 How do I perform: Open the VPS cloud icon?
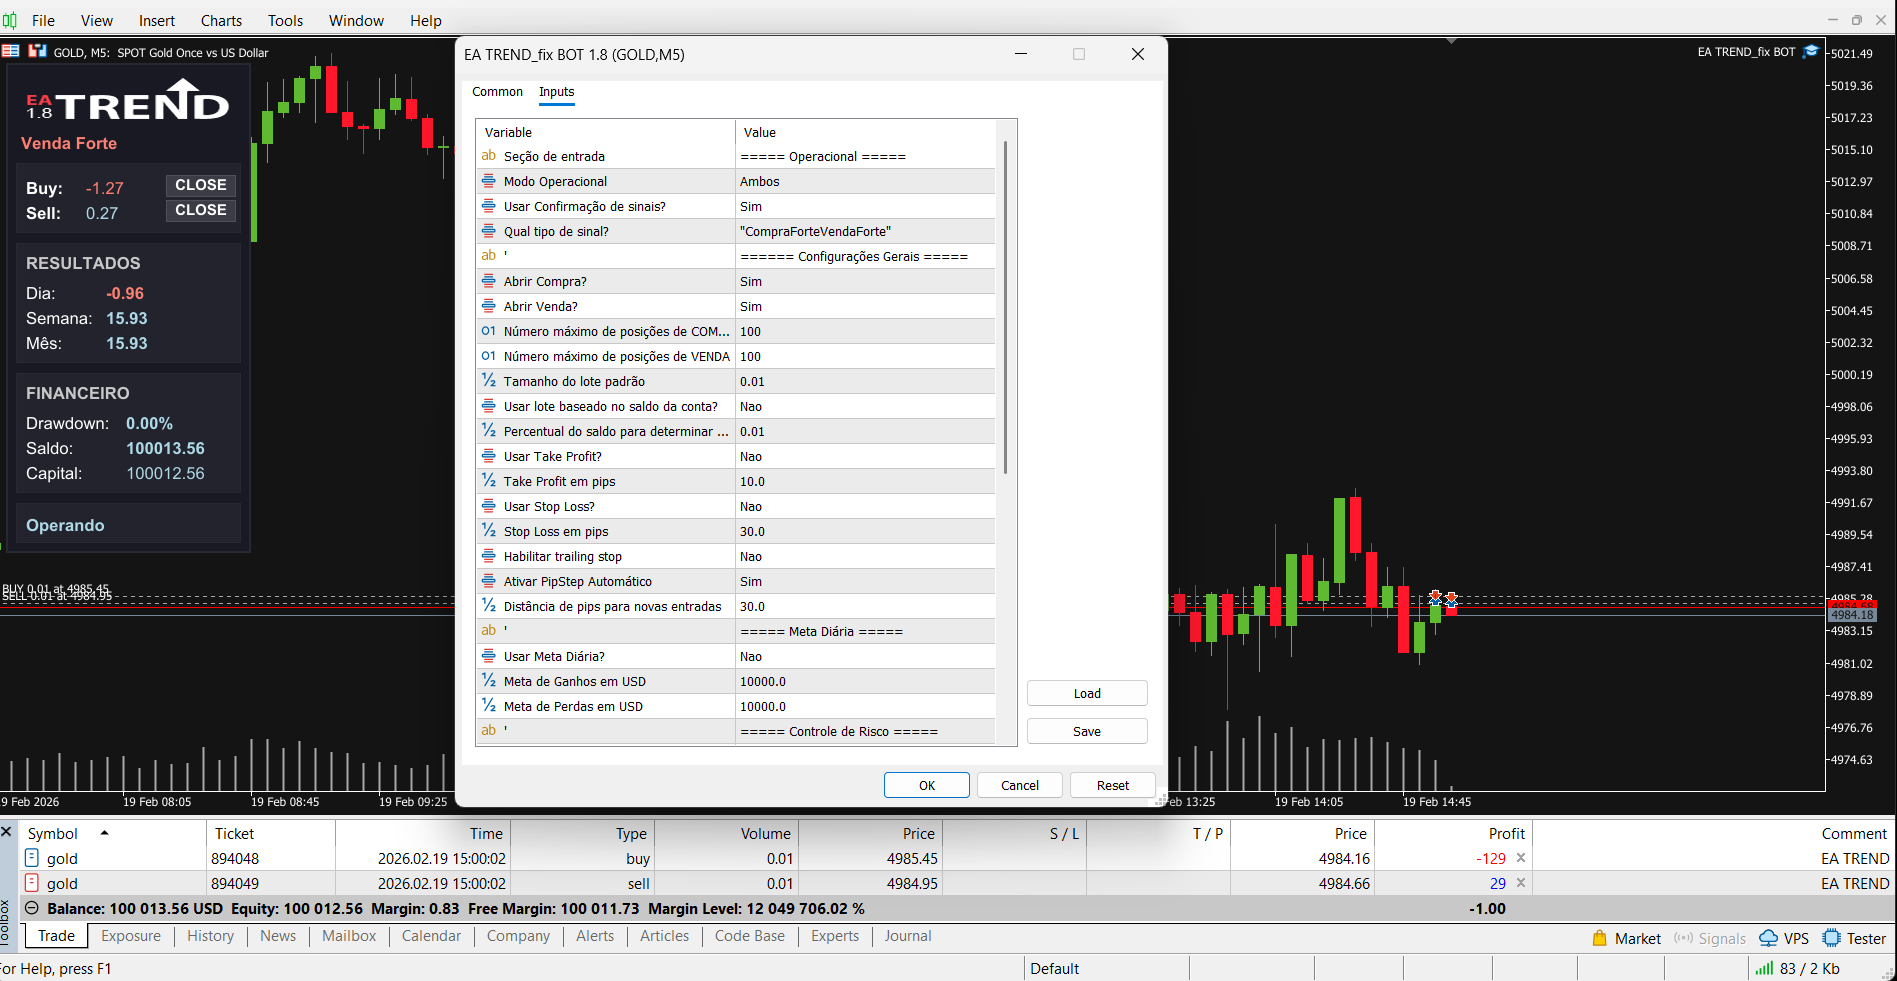point(1769,938)
